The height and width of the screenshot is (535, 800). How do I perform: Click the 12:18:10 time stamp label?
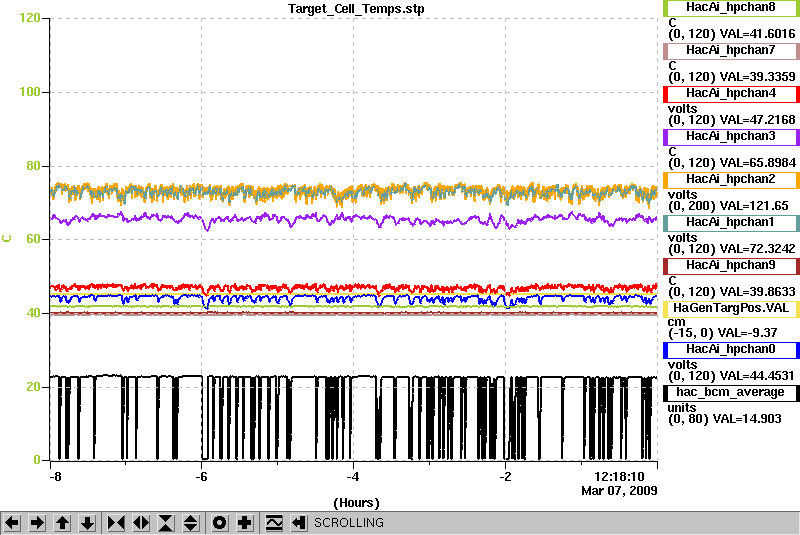click(x=619, y=477)
